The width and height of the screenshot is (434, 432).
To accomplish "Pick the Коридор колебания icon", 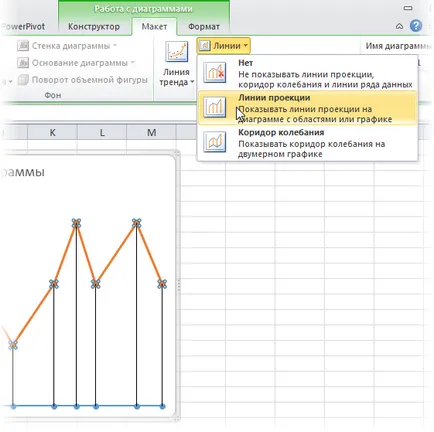I will tap(215, 142).
